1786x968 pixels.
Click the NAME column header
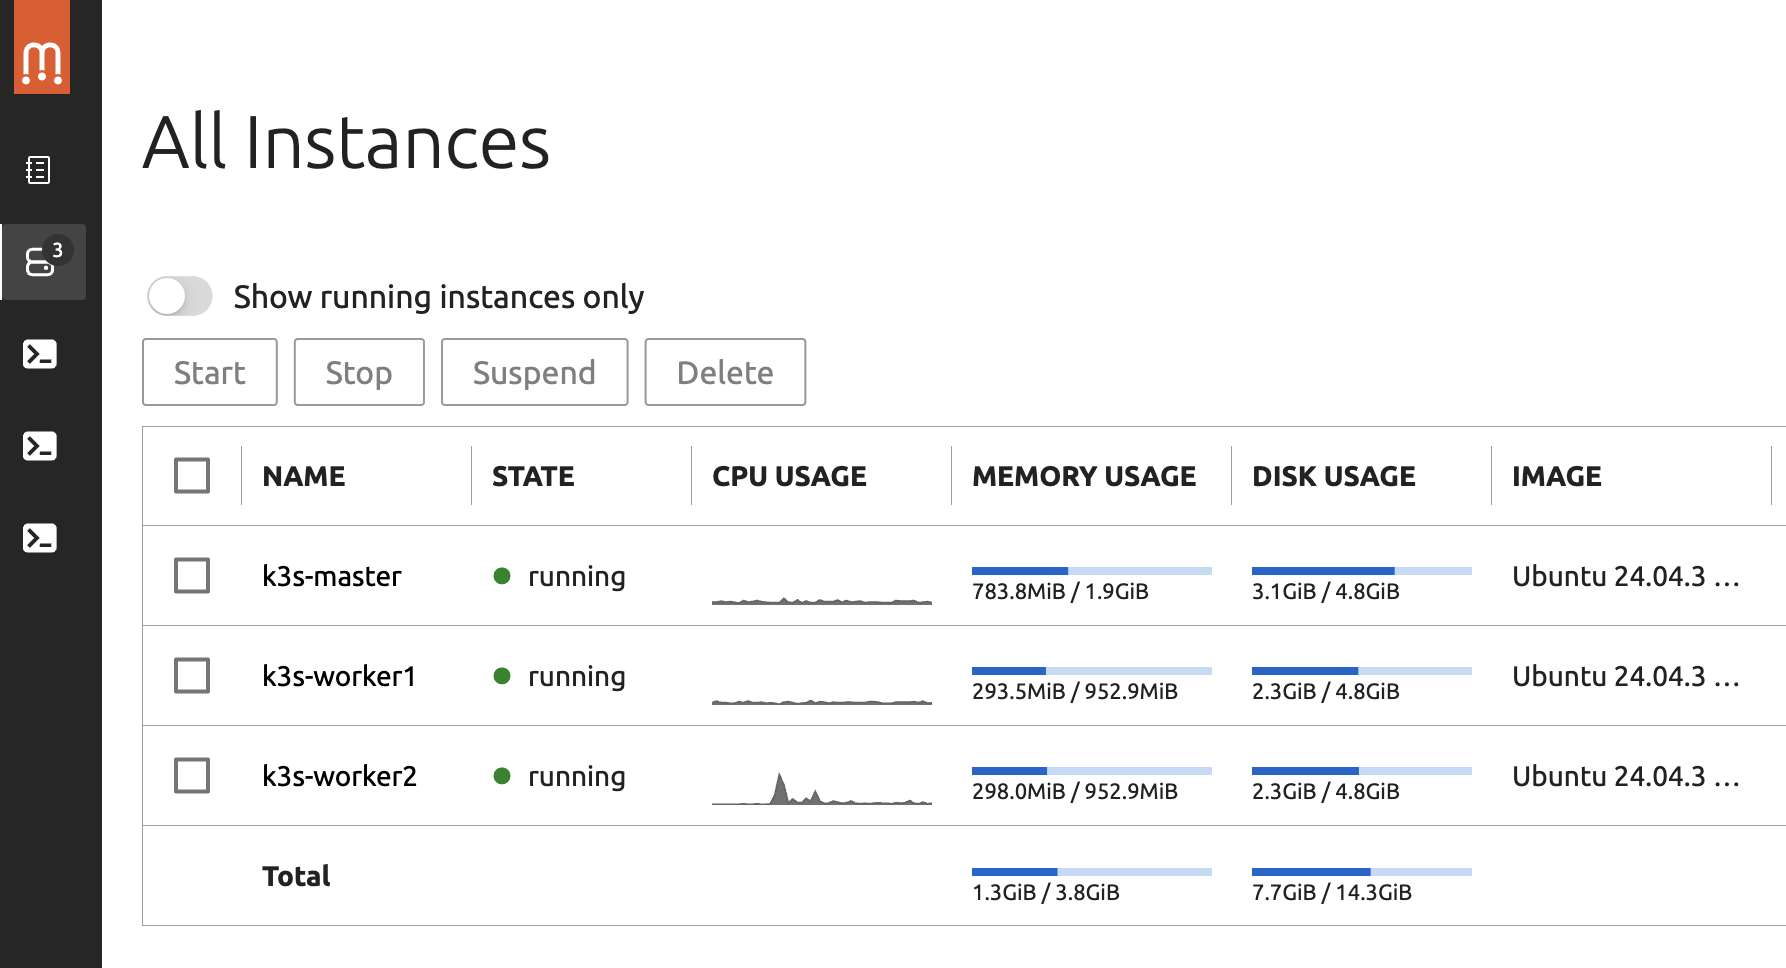pos(304,476)
